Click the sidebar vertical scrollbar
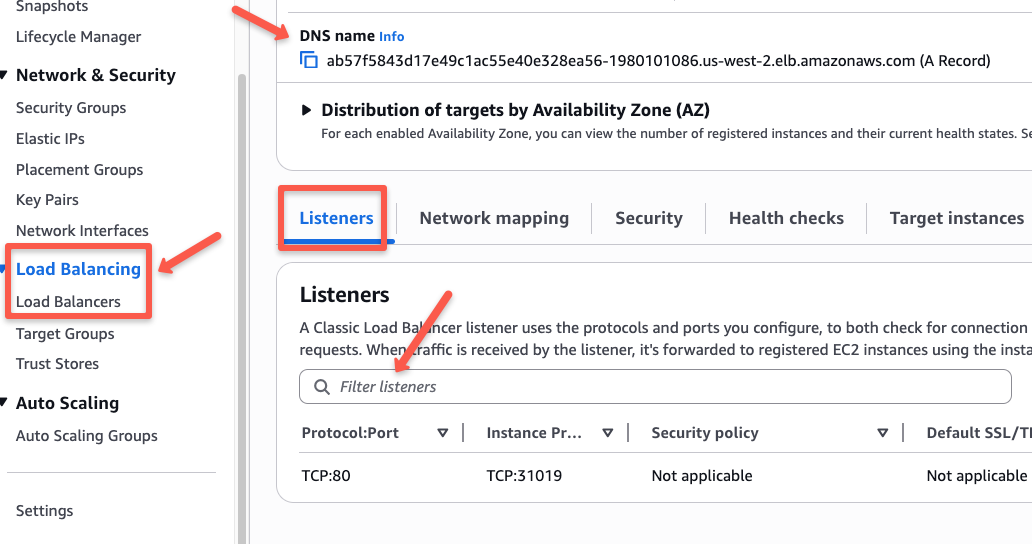 pos(242,309)
